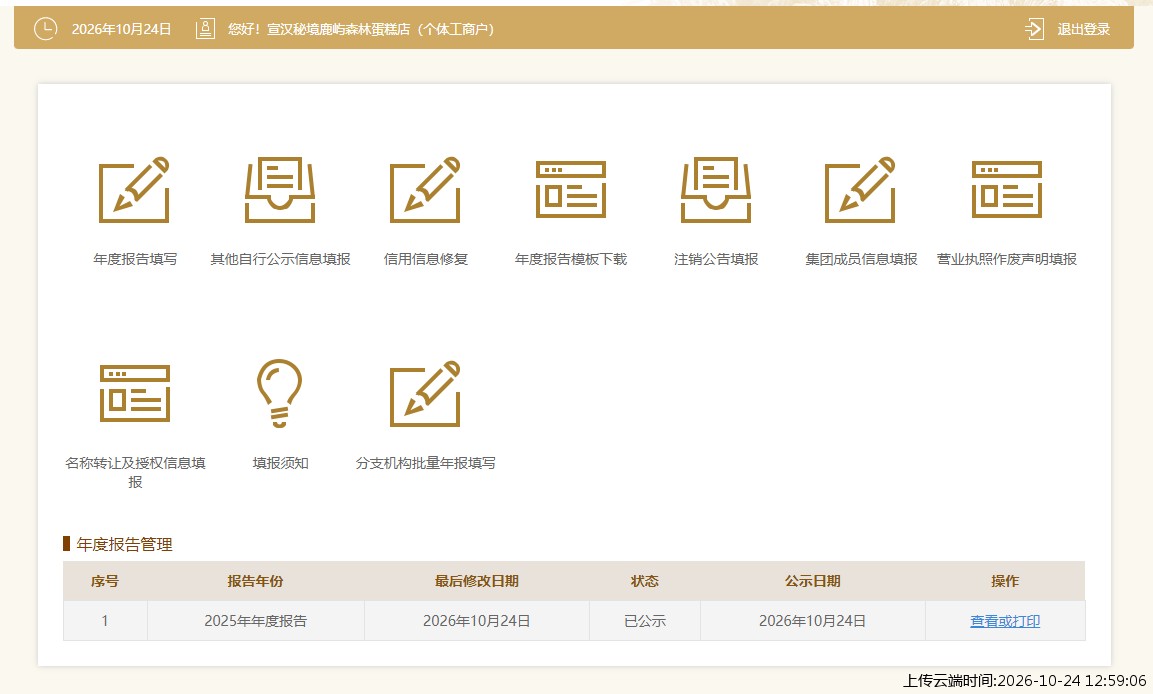Open the 营业执照作废声明填报 icon
The width and height of the screenshot is (1153, 694).
click(x=1007, y=190)
